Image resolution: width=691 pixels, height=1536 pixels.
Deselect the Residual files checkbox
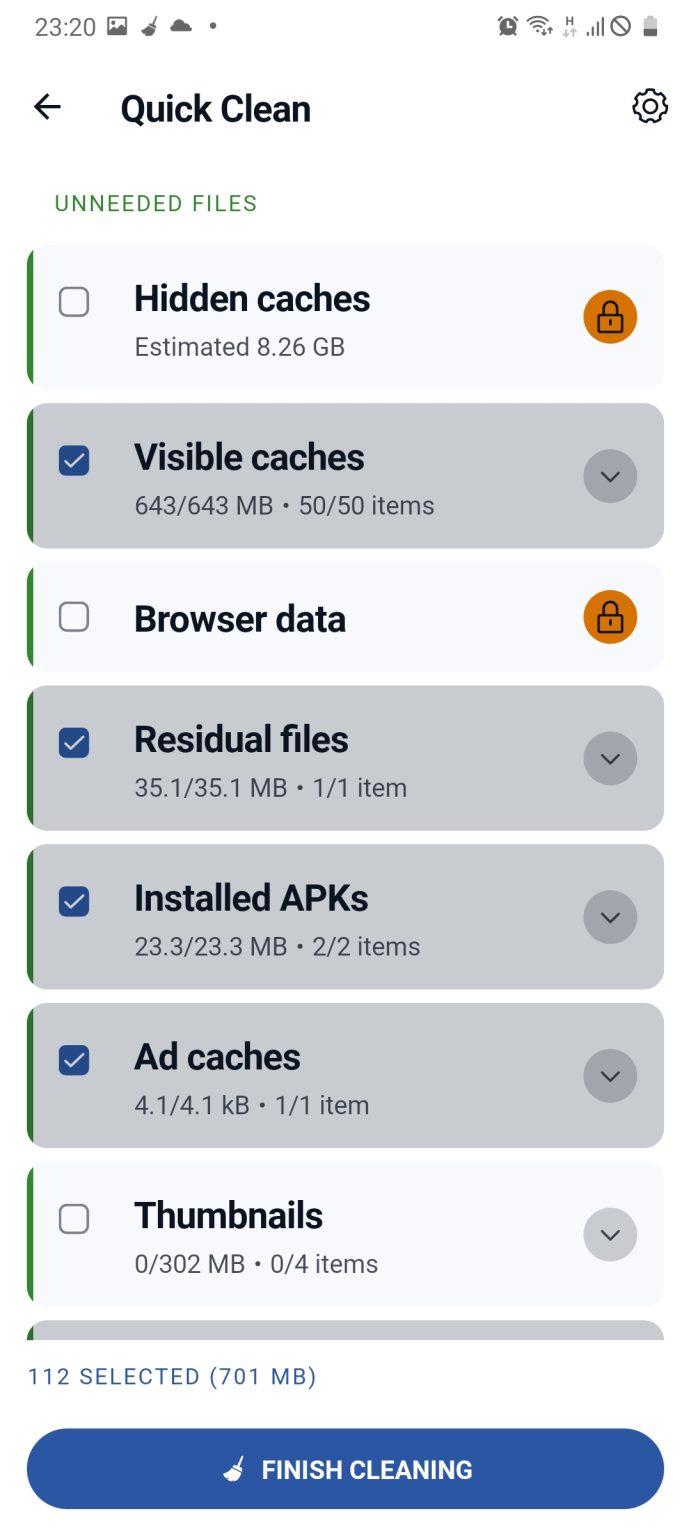[x=74, y=742]
